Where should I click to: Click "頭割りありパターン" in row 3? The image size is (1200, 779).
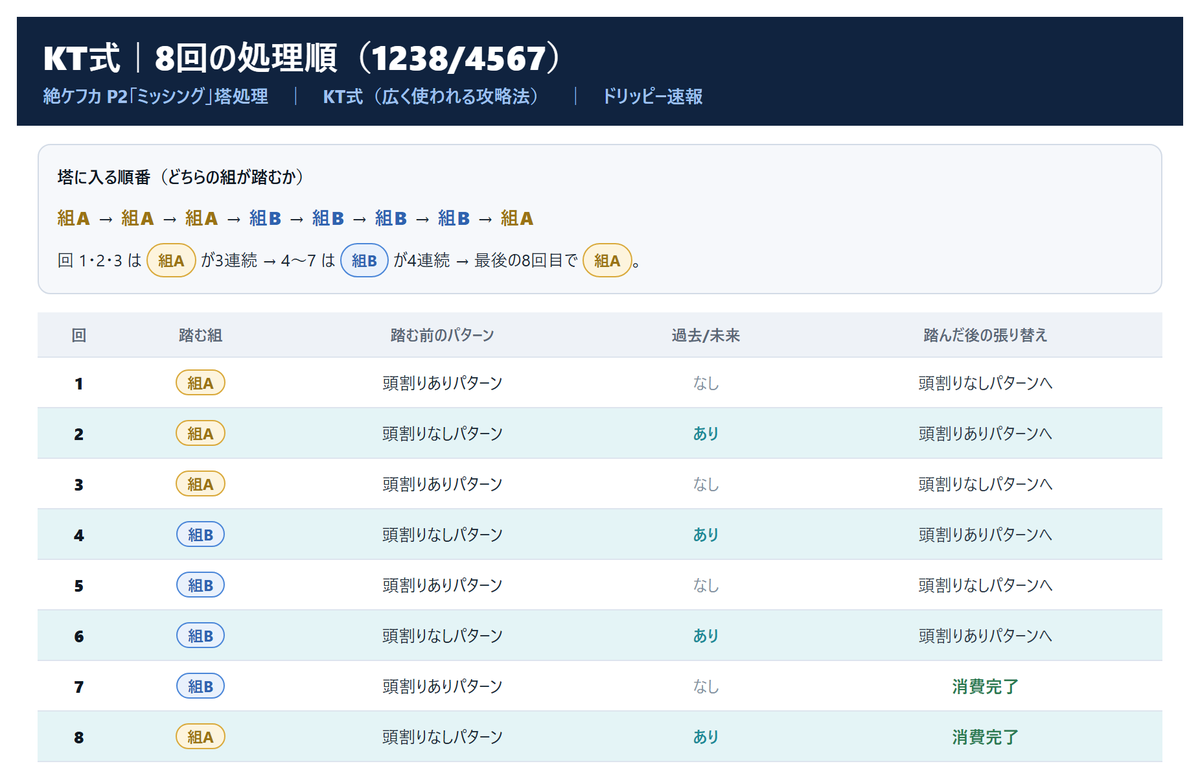[442, 484]
